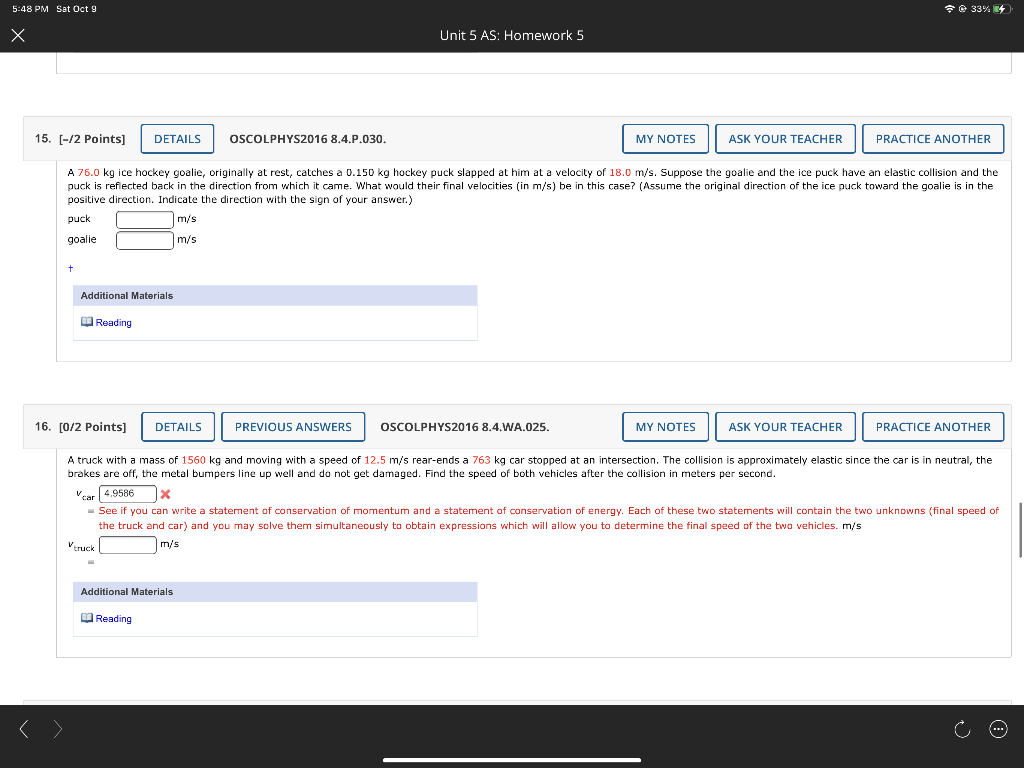View PREVIOUS ANSWERS for question 16

[x=293, y=427]
